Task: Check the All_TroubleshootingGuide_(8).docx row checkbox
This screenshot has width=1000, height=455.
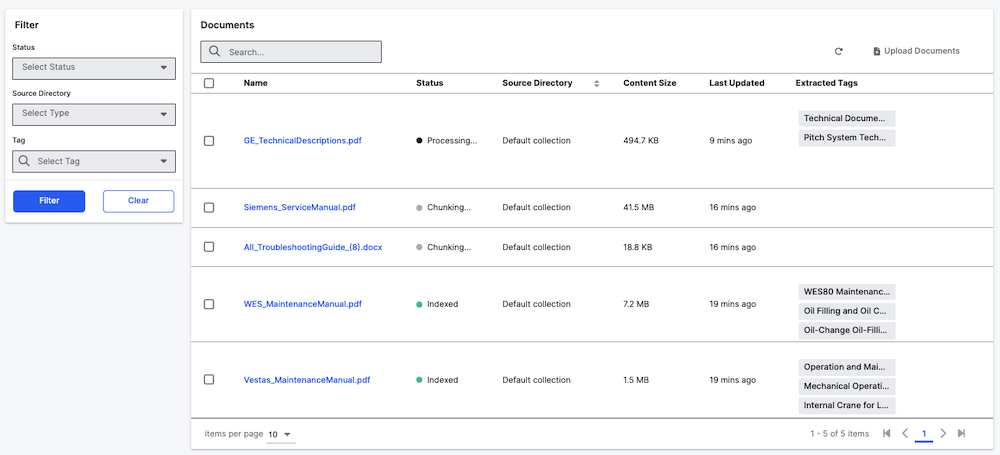Action: [x=209, y=247]
